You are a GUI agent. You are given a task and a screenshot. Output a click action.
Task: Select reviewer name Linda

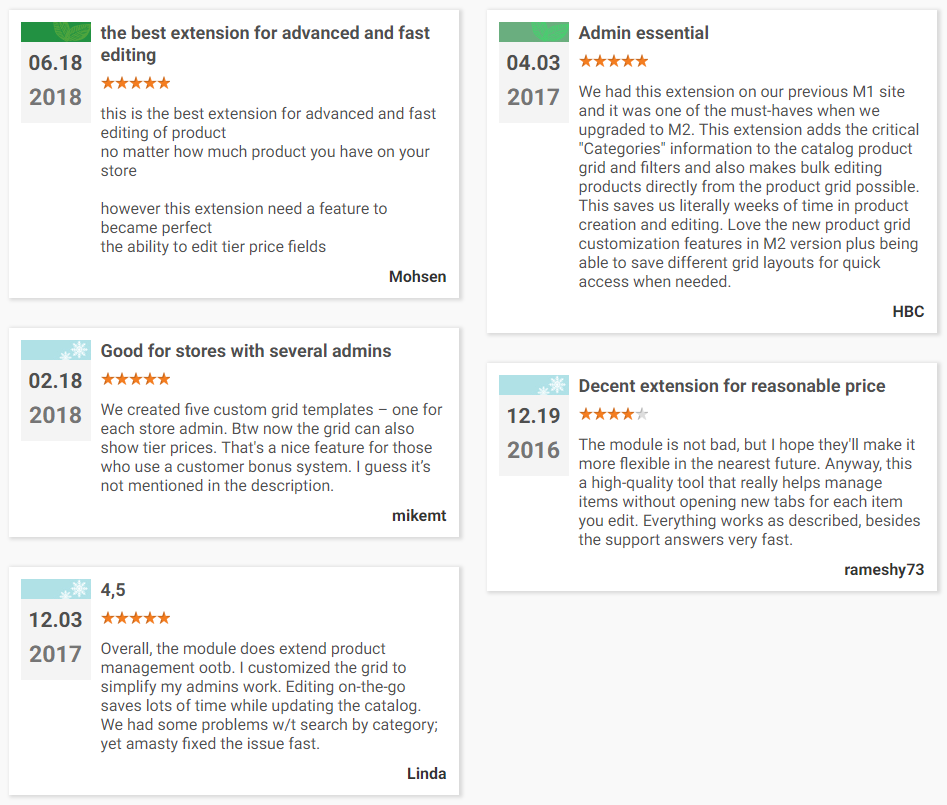426,773
